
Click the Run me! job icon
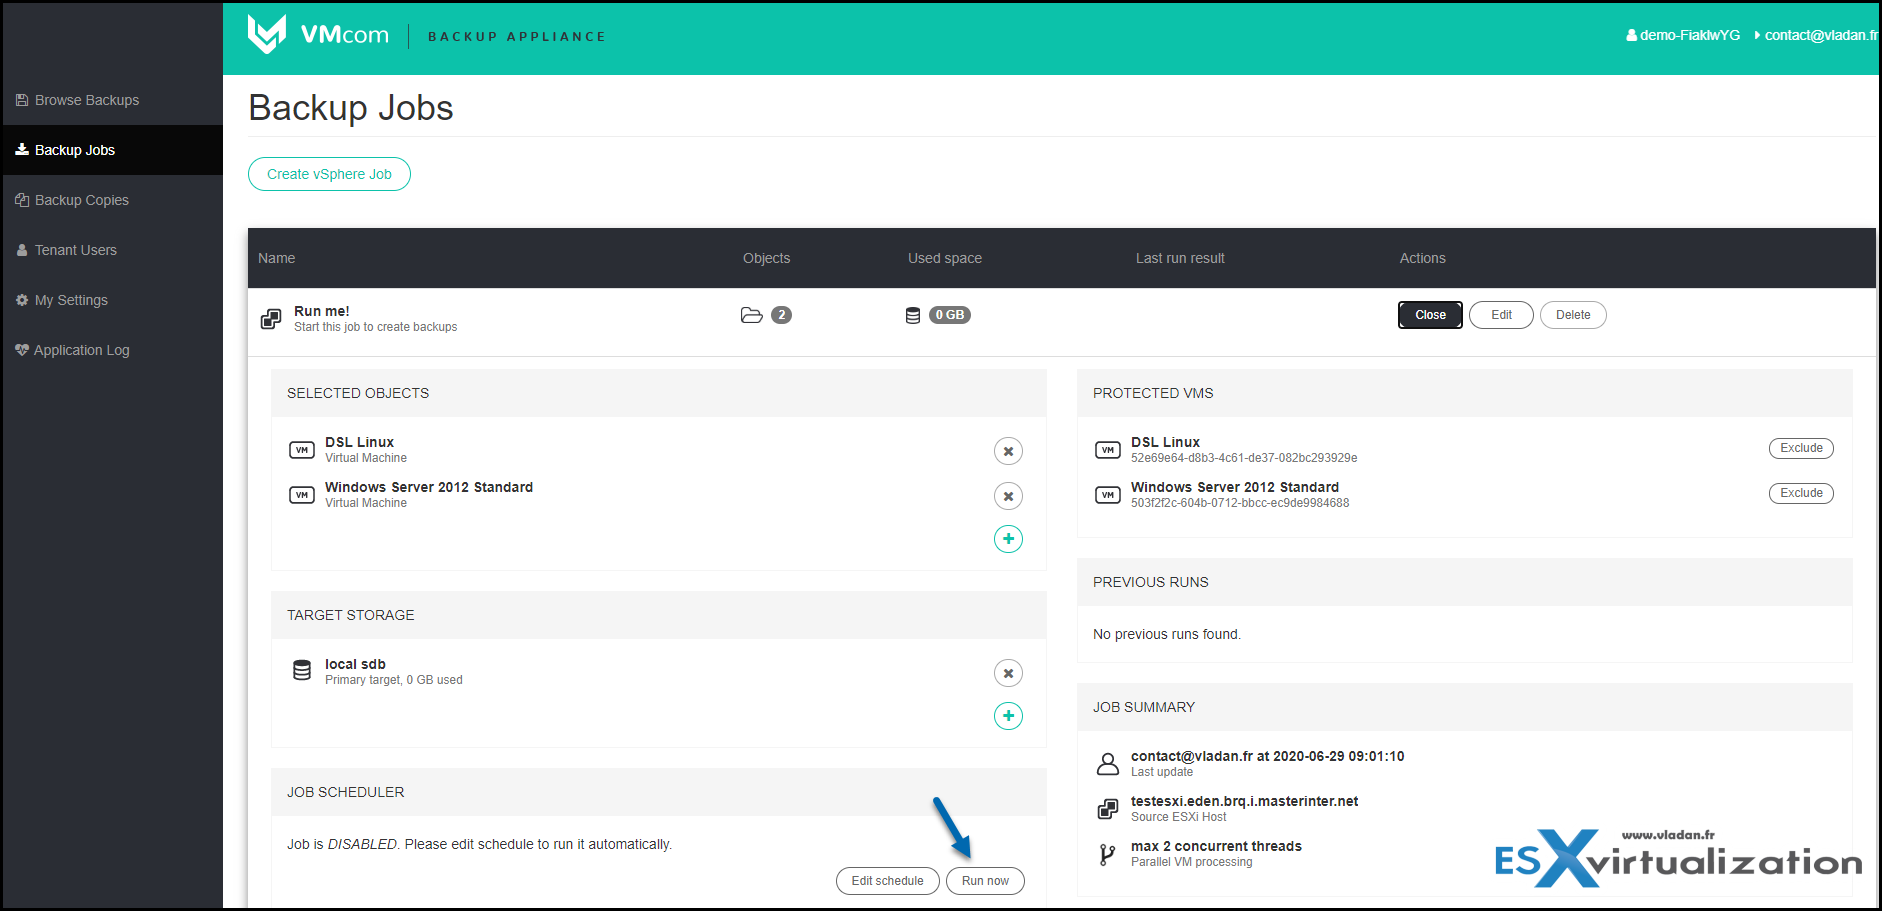[271, 319]
